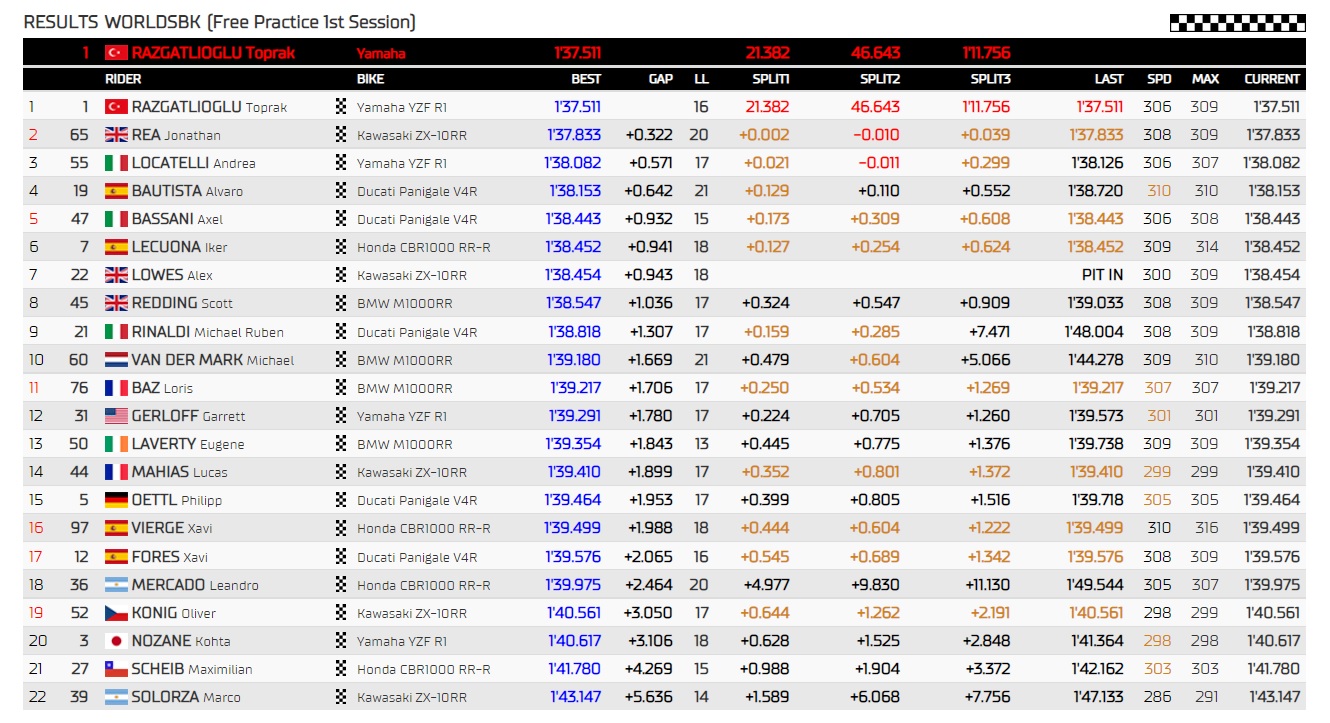1330x723 pixels.
Task: Click Chilean flag beside Scheib Maximilian
Action: click(x=116, y=668)
